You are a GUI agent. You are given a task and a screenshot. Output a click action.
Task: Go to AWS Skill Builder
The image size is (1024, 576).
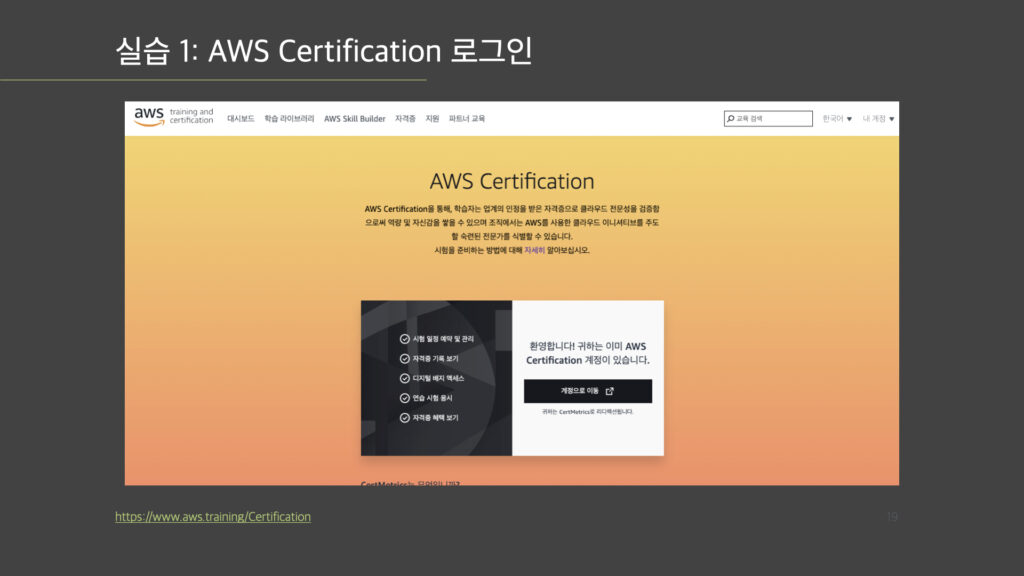[355, 119]
